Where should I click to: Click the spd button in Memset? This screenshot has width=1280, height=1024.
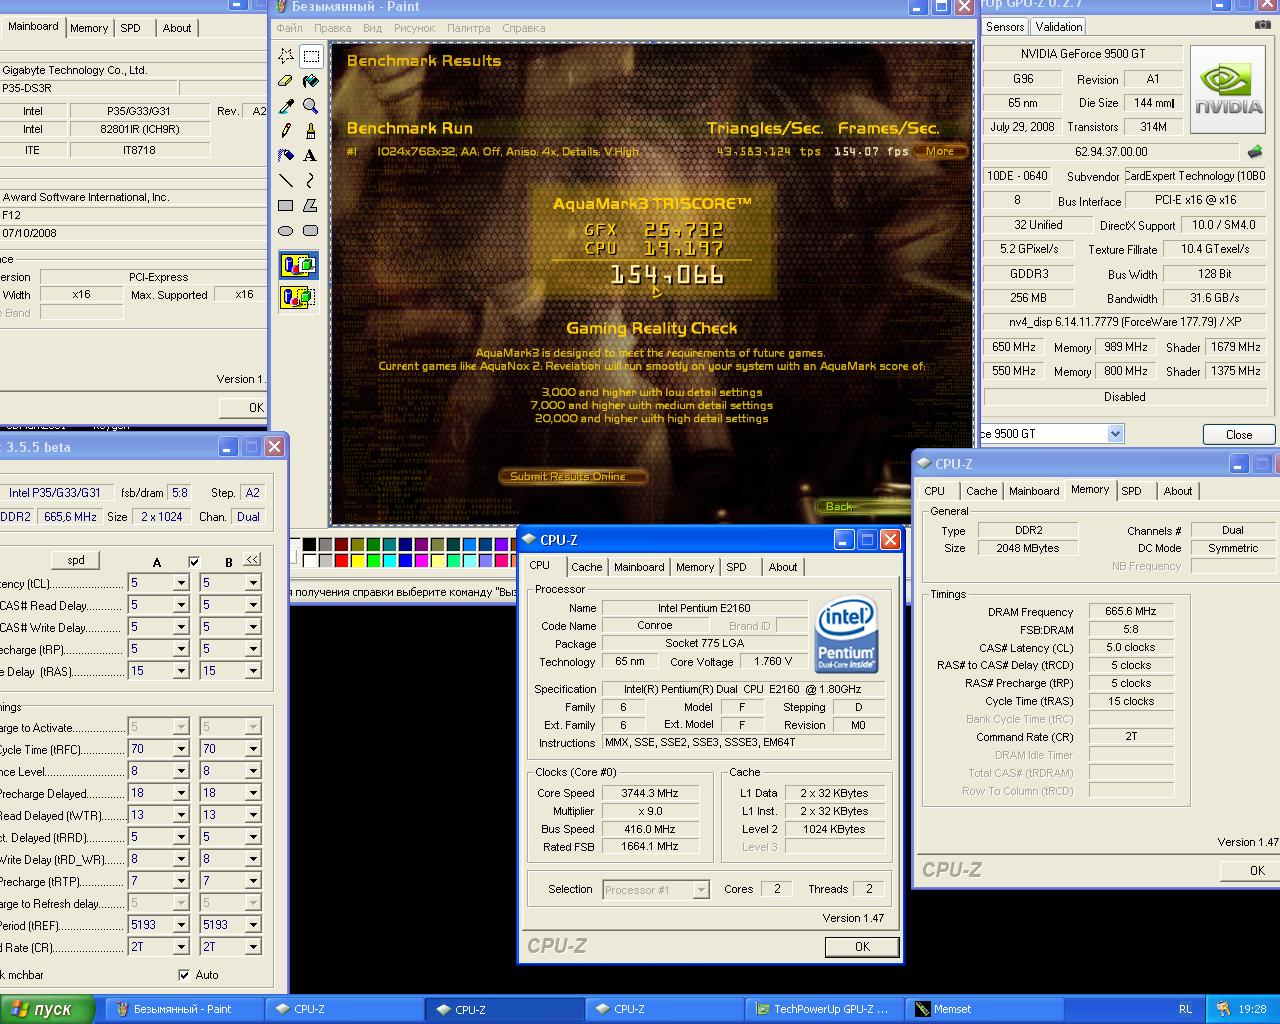pos(76,560)
